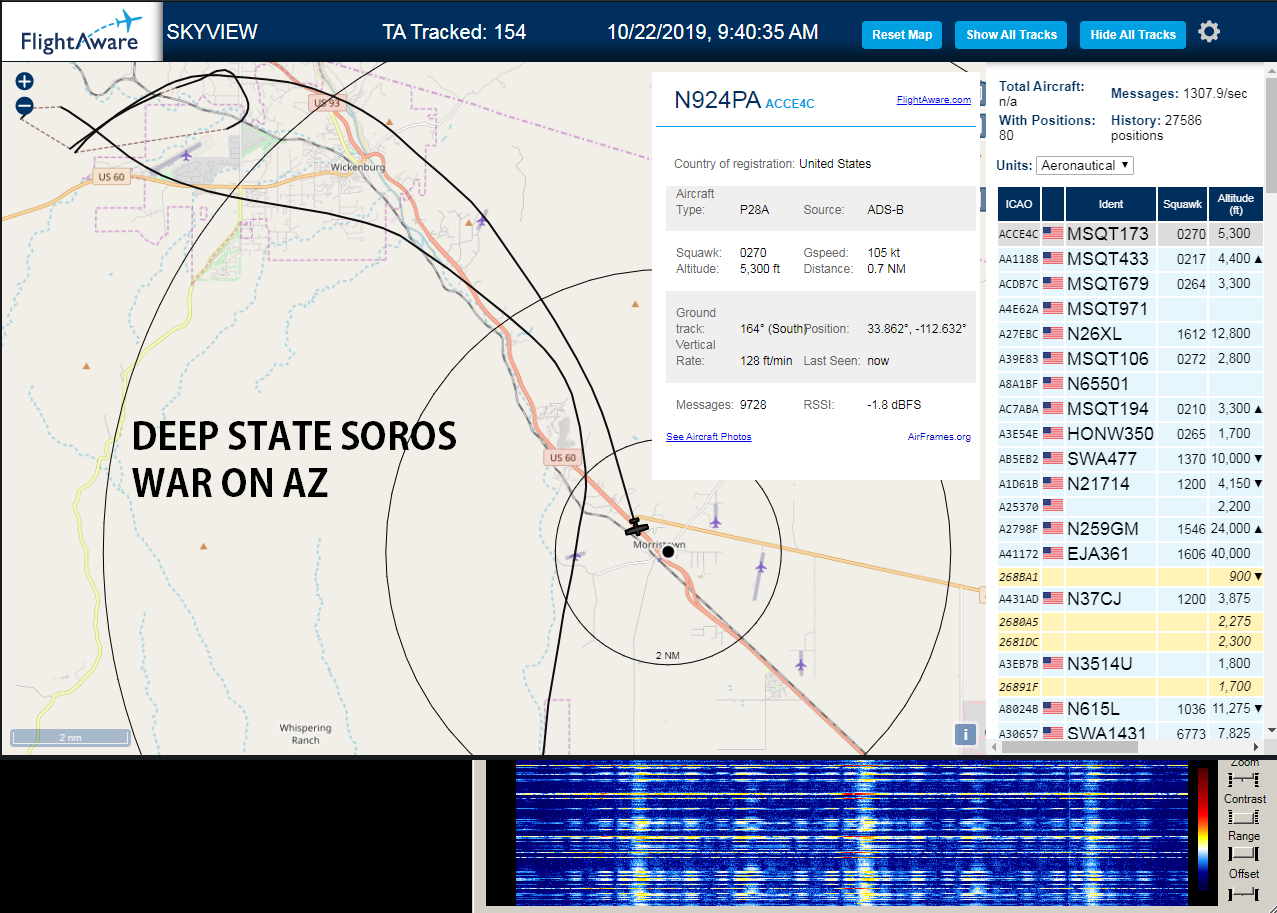Select the 268BA1 yellow row
The image size is (1277, 913).
1131,577
